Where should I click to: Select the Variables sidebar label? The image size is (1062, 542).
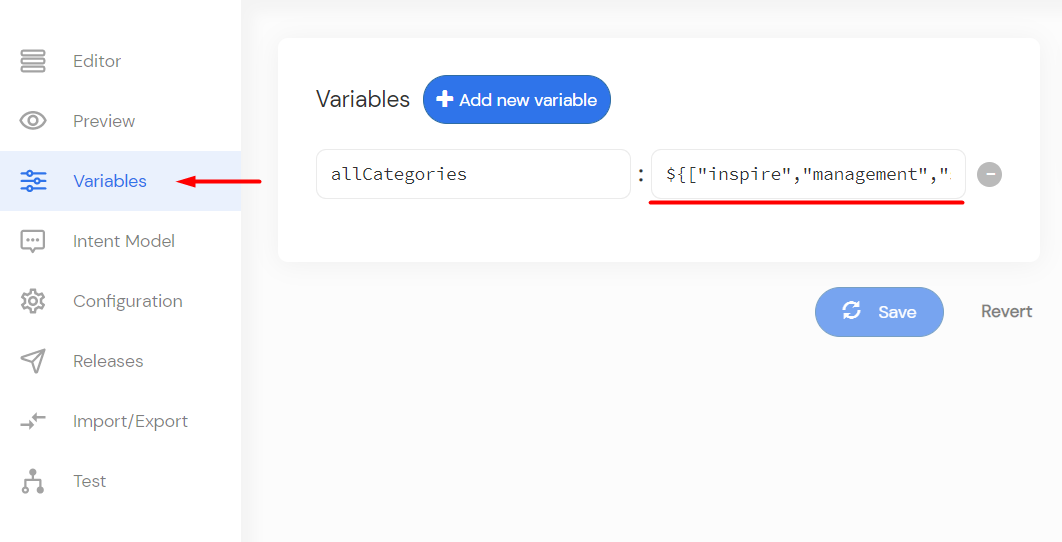pos(110,181)
